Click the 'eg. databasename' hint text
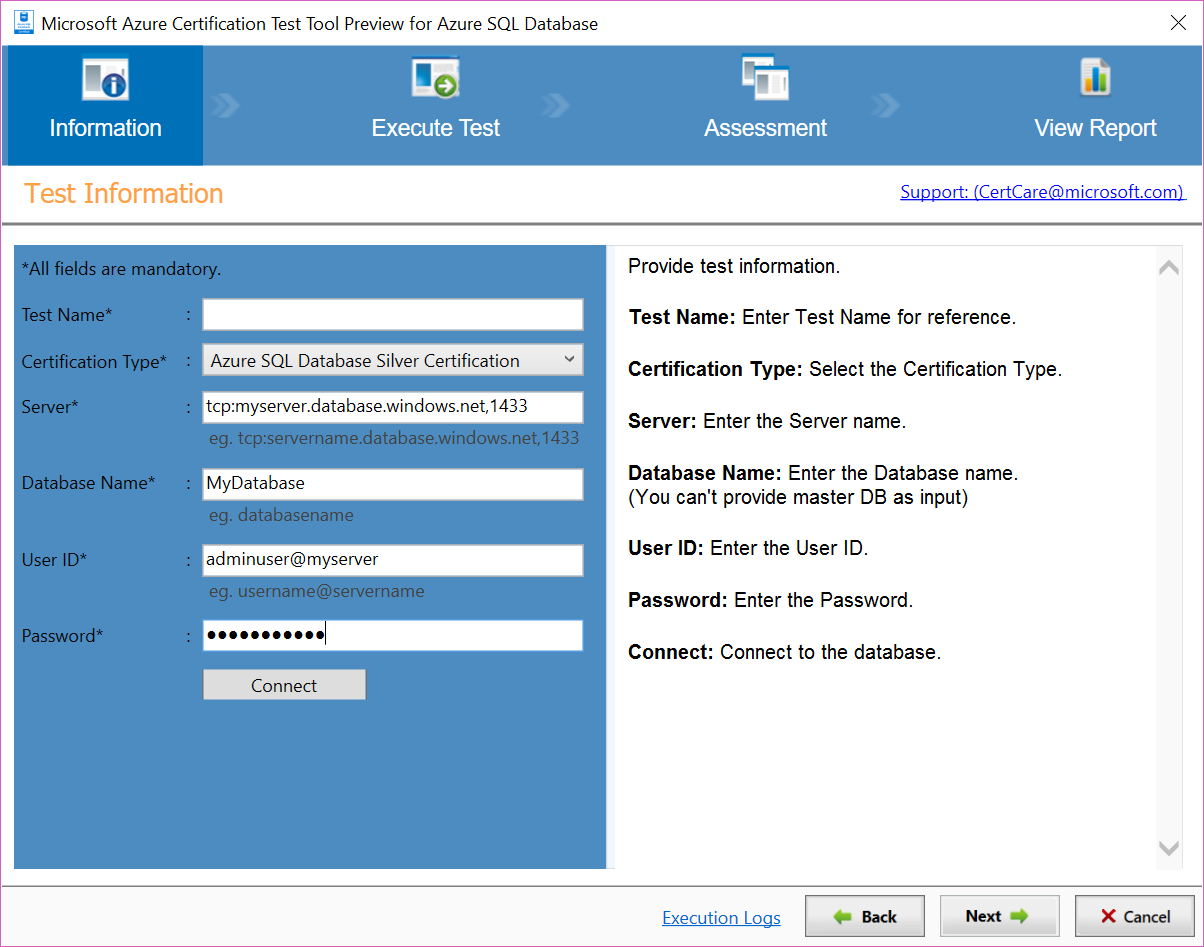This screenshot has height=947, width=1204. point(281,515)
